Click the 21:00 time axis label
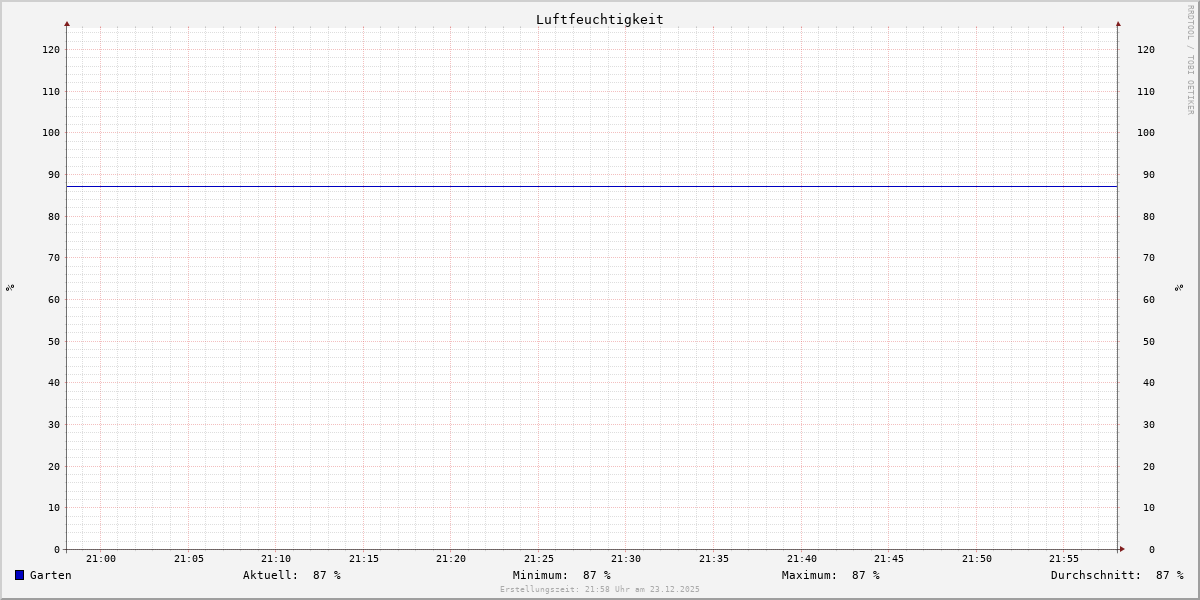Image resolution: width=1200 pixels, height=600 pixels. click(x=101, y=559)
